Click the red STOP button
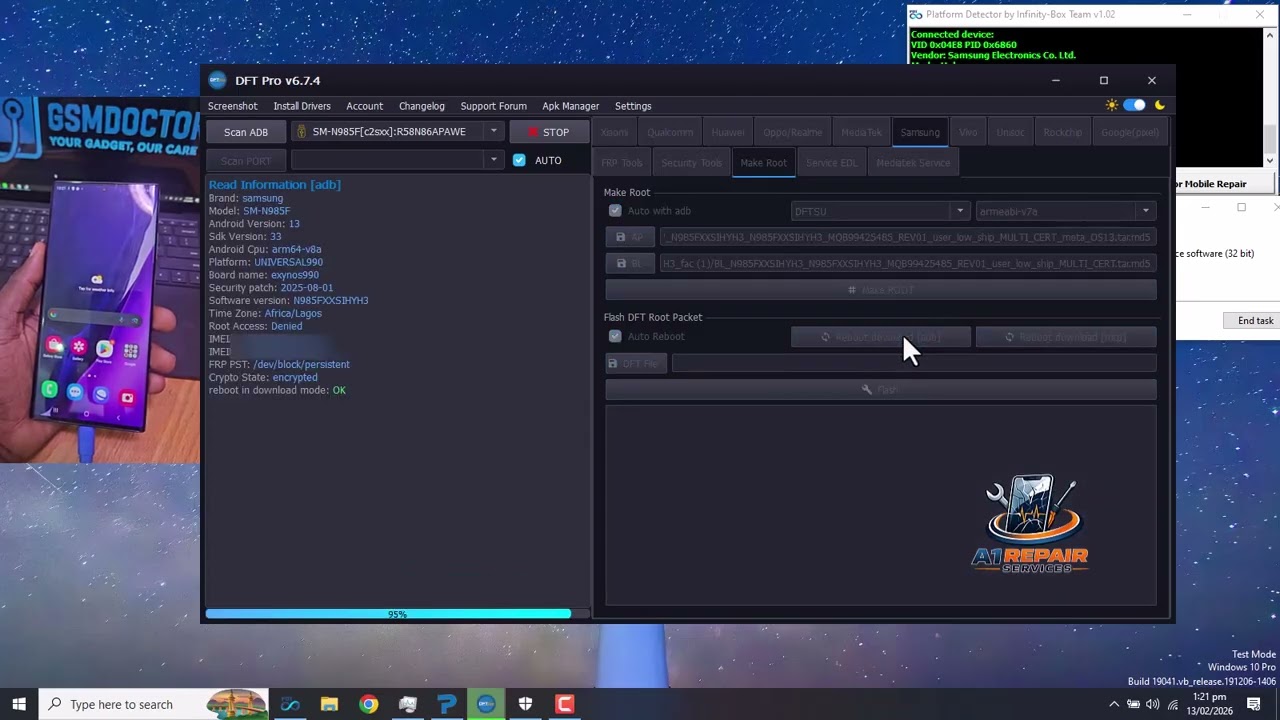 (549, 132)
